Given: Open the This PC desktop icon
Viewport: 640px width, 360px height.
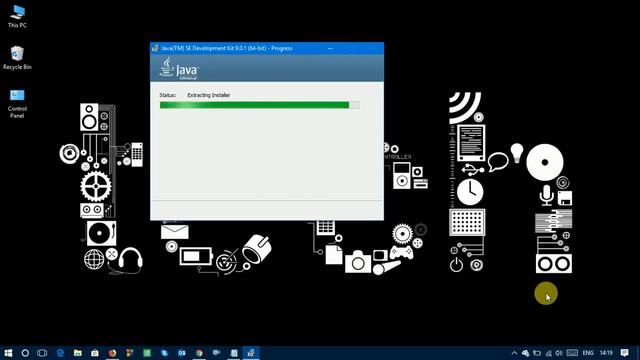Looking at the screenshot, I should (17, 16).
